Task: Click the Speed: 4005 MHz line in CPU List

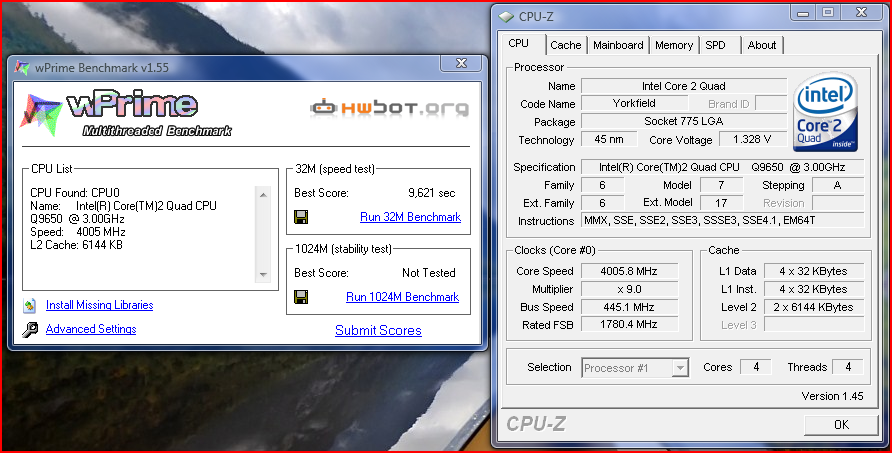Action: tap(78, 232)
